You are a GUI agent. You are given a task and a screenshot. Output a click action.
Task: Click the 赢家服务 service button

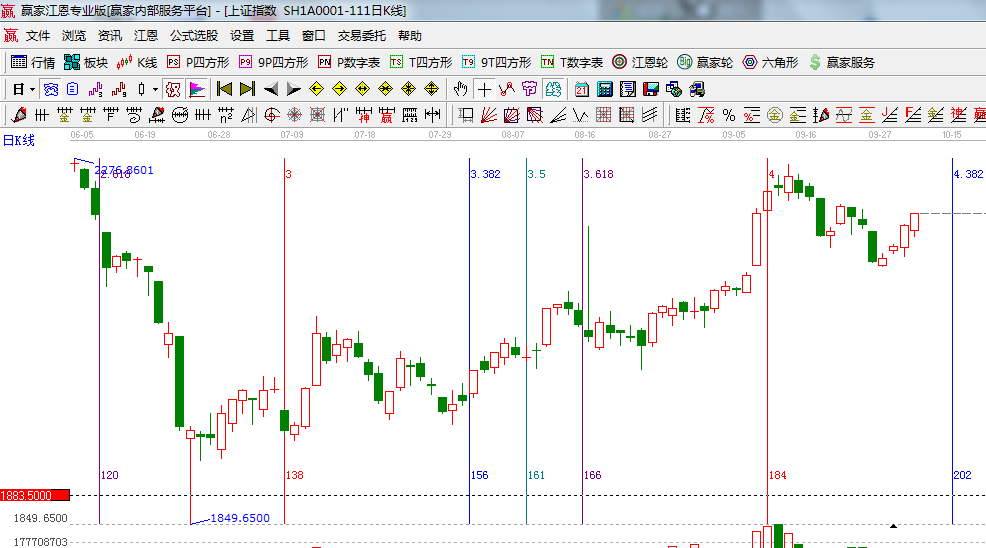tap(841, 62)
